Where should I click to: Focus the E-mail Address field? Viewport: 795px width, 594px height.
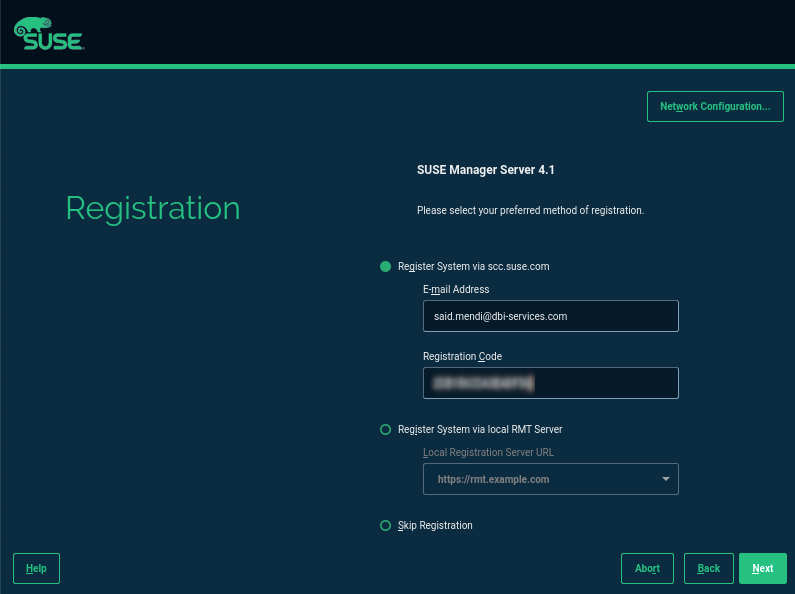click(x=551, y=316)
